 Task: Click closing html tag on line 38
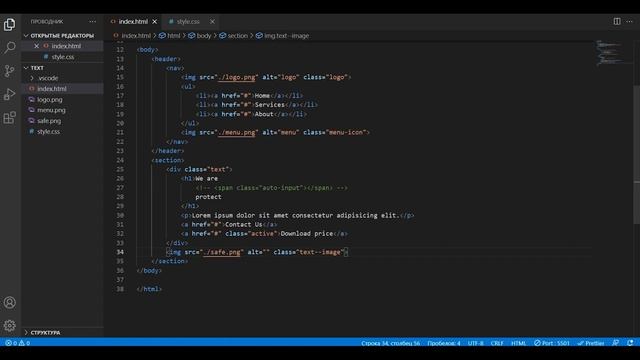149,289
